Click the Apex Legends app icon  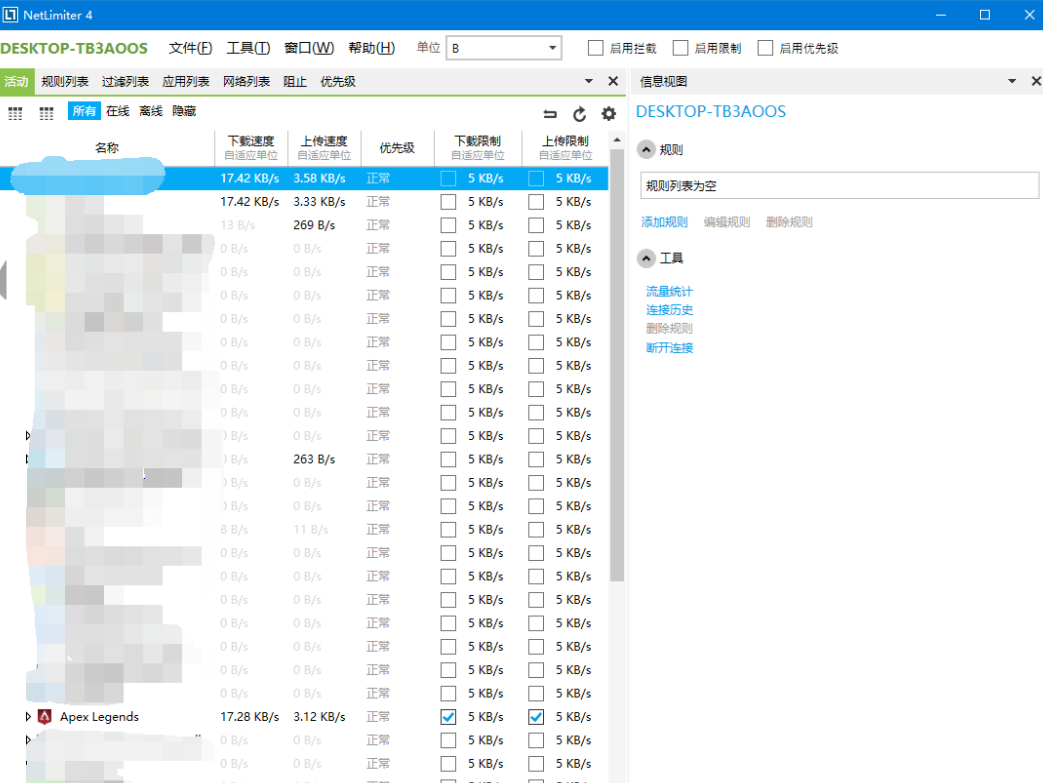(44, 717)
